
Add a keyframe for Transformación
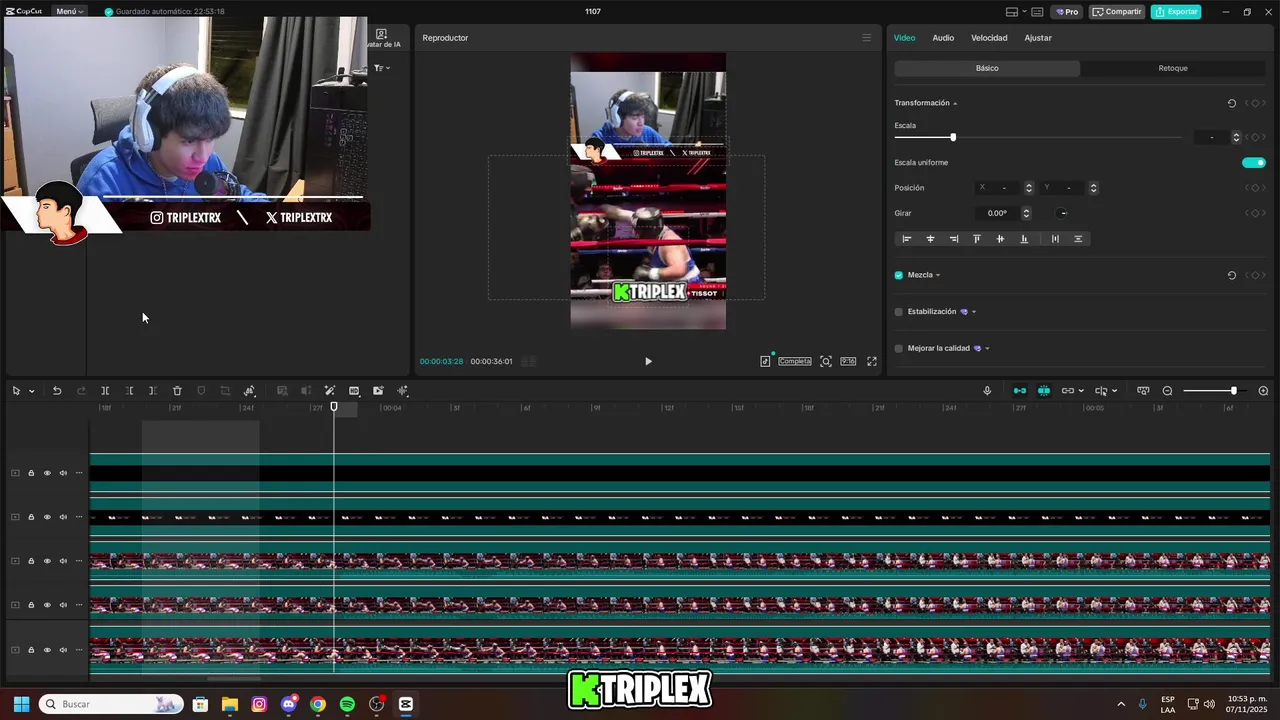pos(1255,103)
